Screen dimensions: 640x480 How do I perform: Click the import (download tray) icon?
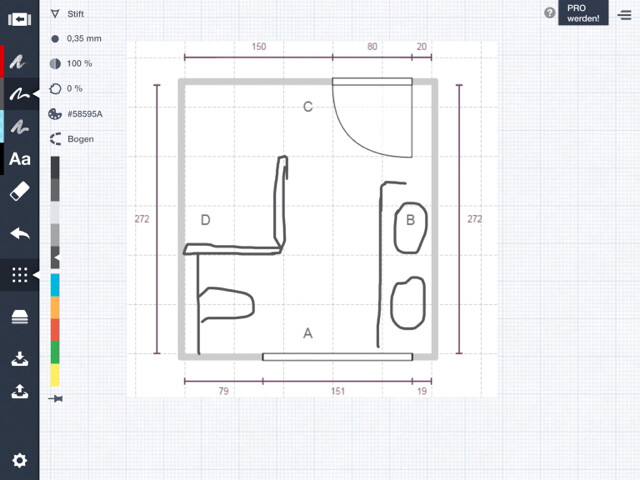pyautogui.click(x=19, y=359)
